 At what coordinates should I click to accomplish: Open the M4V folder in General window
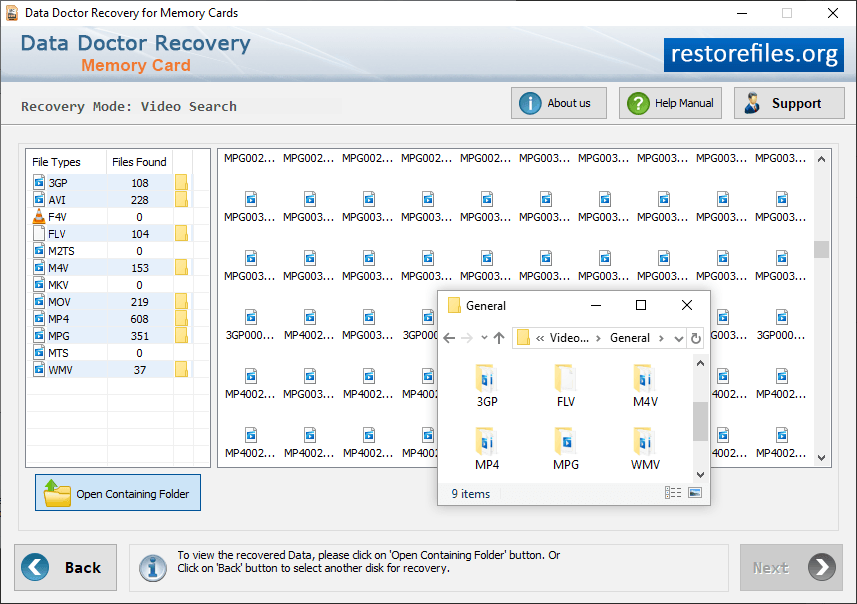pyautogui.click(x=645, y=385)
